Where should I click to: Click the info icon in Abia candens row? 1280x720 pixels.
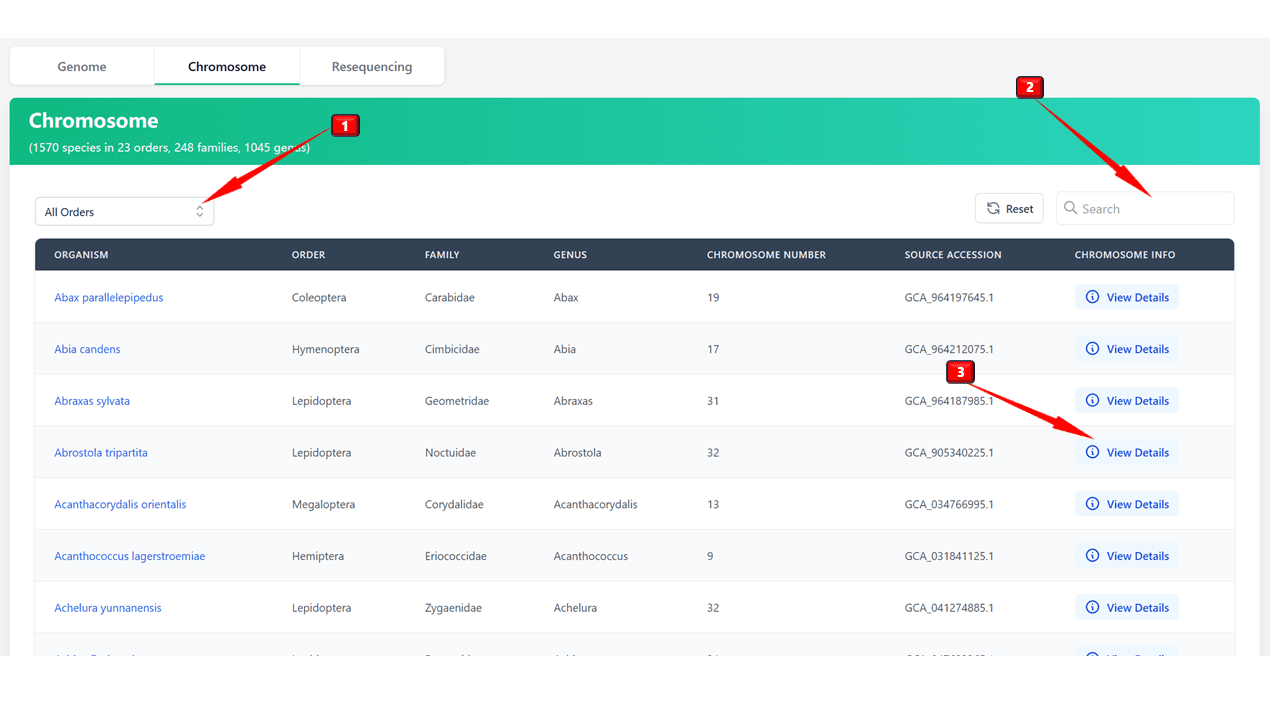(1092, 349)
